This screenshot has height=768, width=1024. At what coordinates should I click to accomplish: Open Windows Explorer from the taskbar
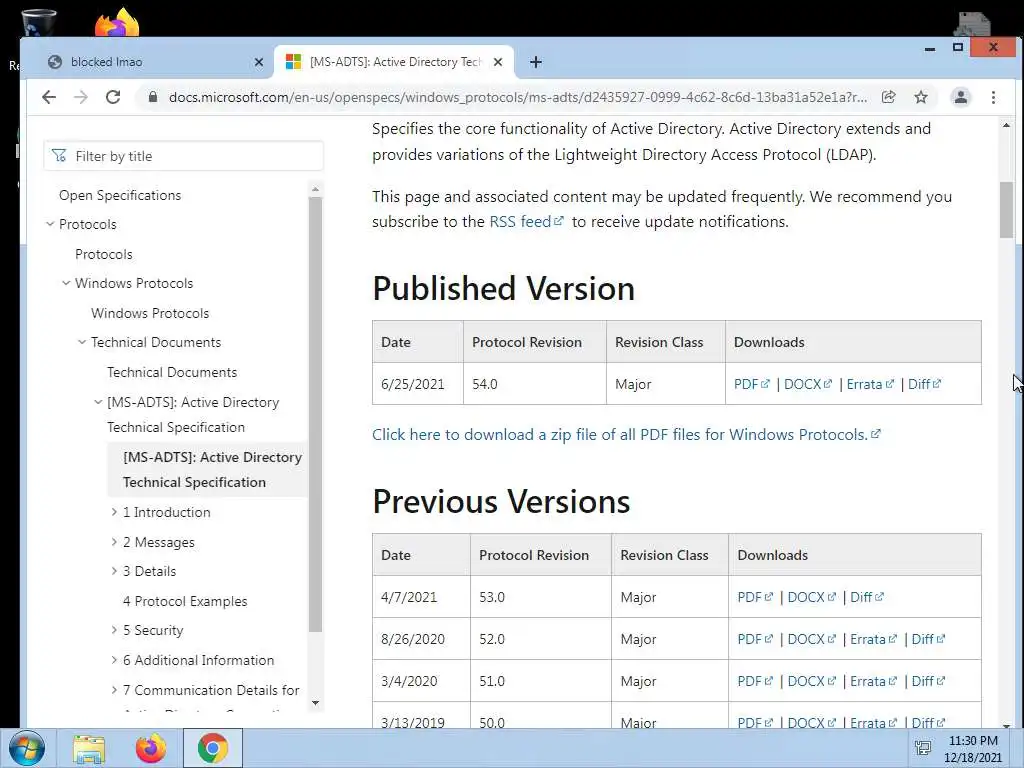pyautogui.click(x=89, y=748)
